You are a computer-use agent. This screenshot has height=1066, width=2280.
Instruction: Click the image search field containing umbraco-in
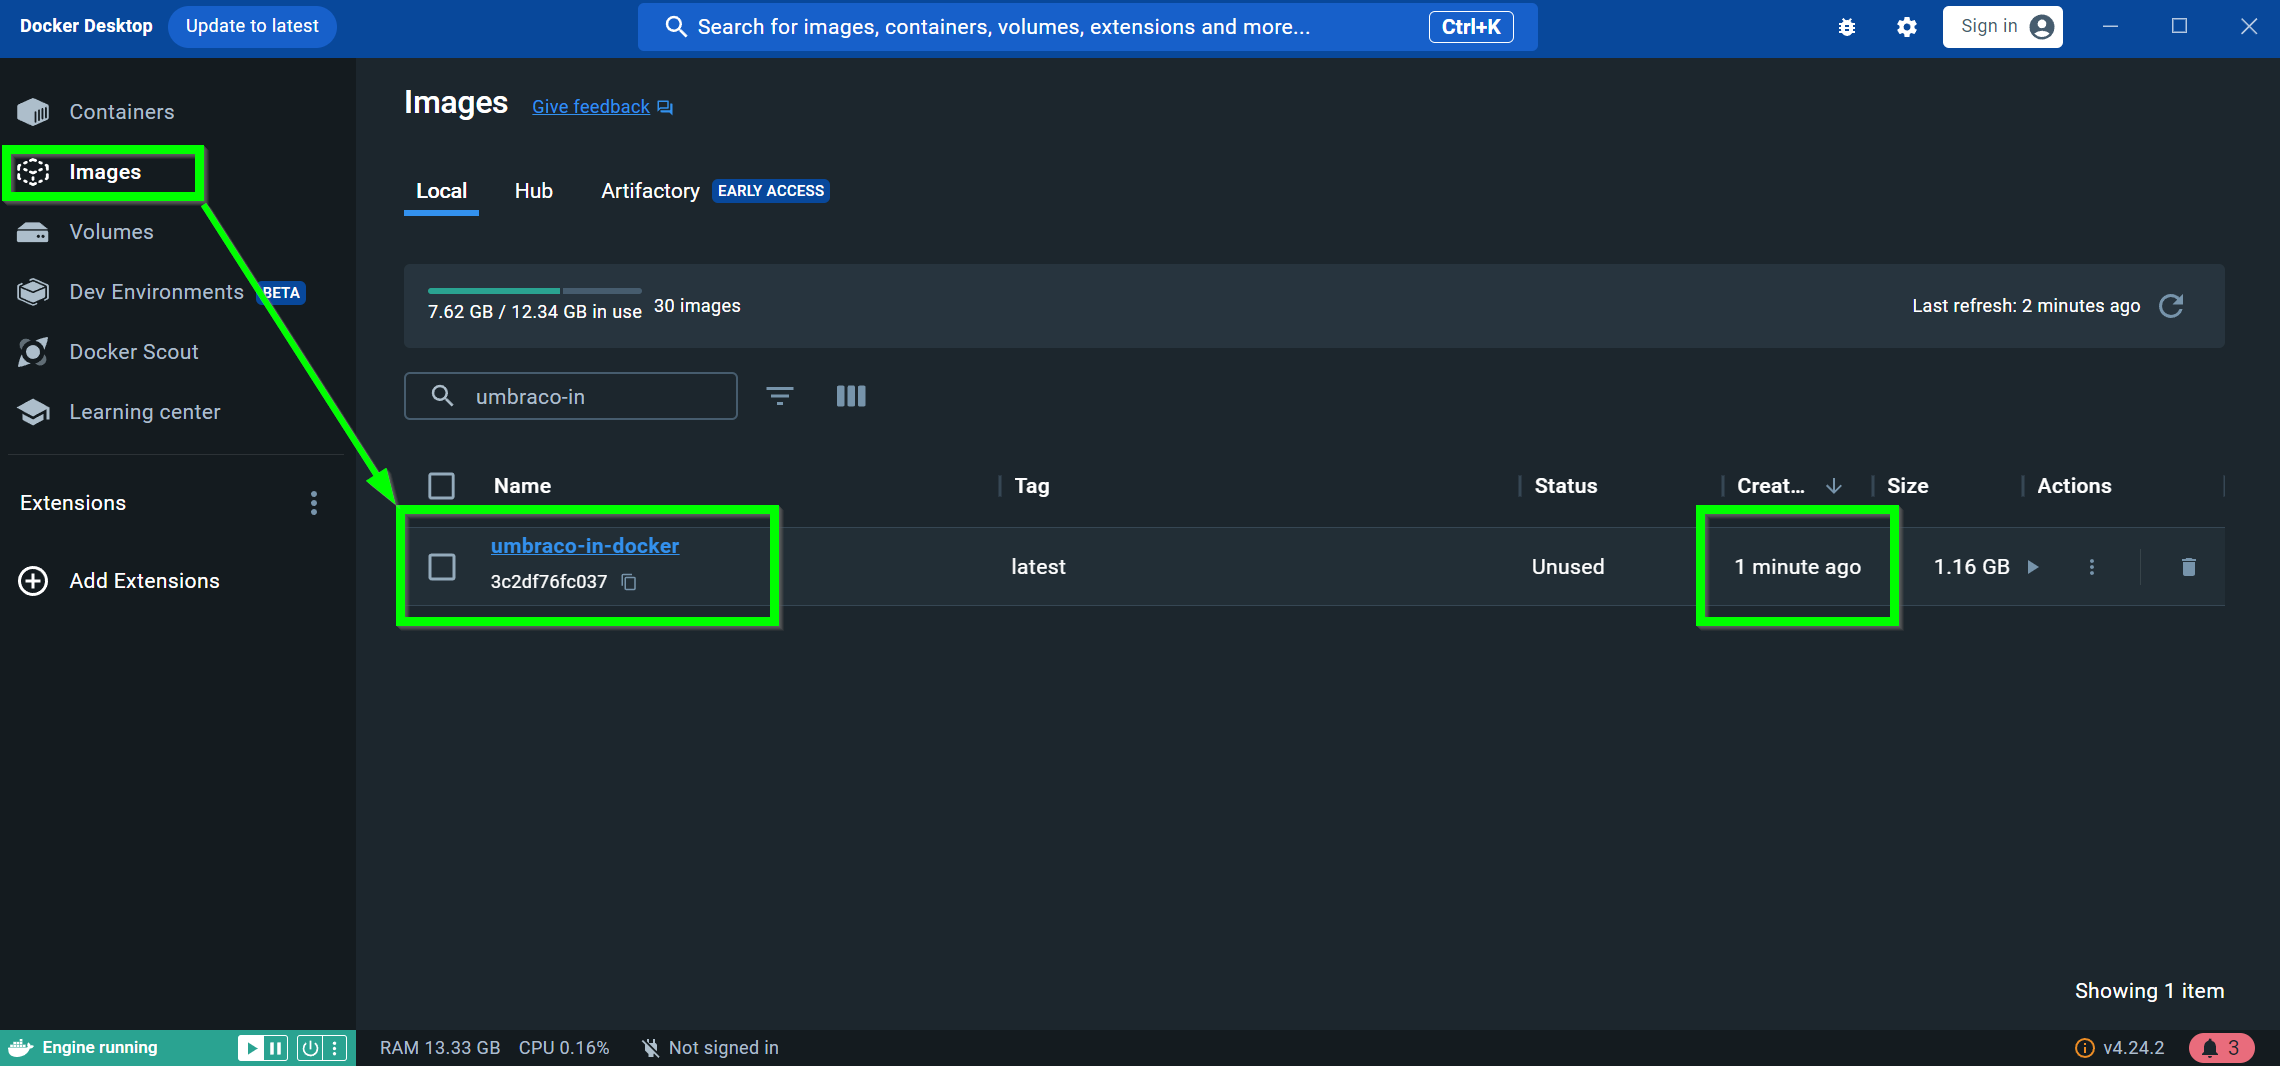tap(571, 396)
